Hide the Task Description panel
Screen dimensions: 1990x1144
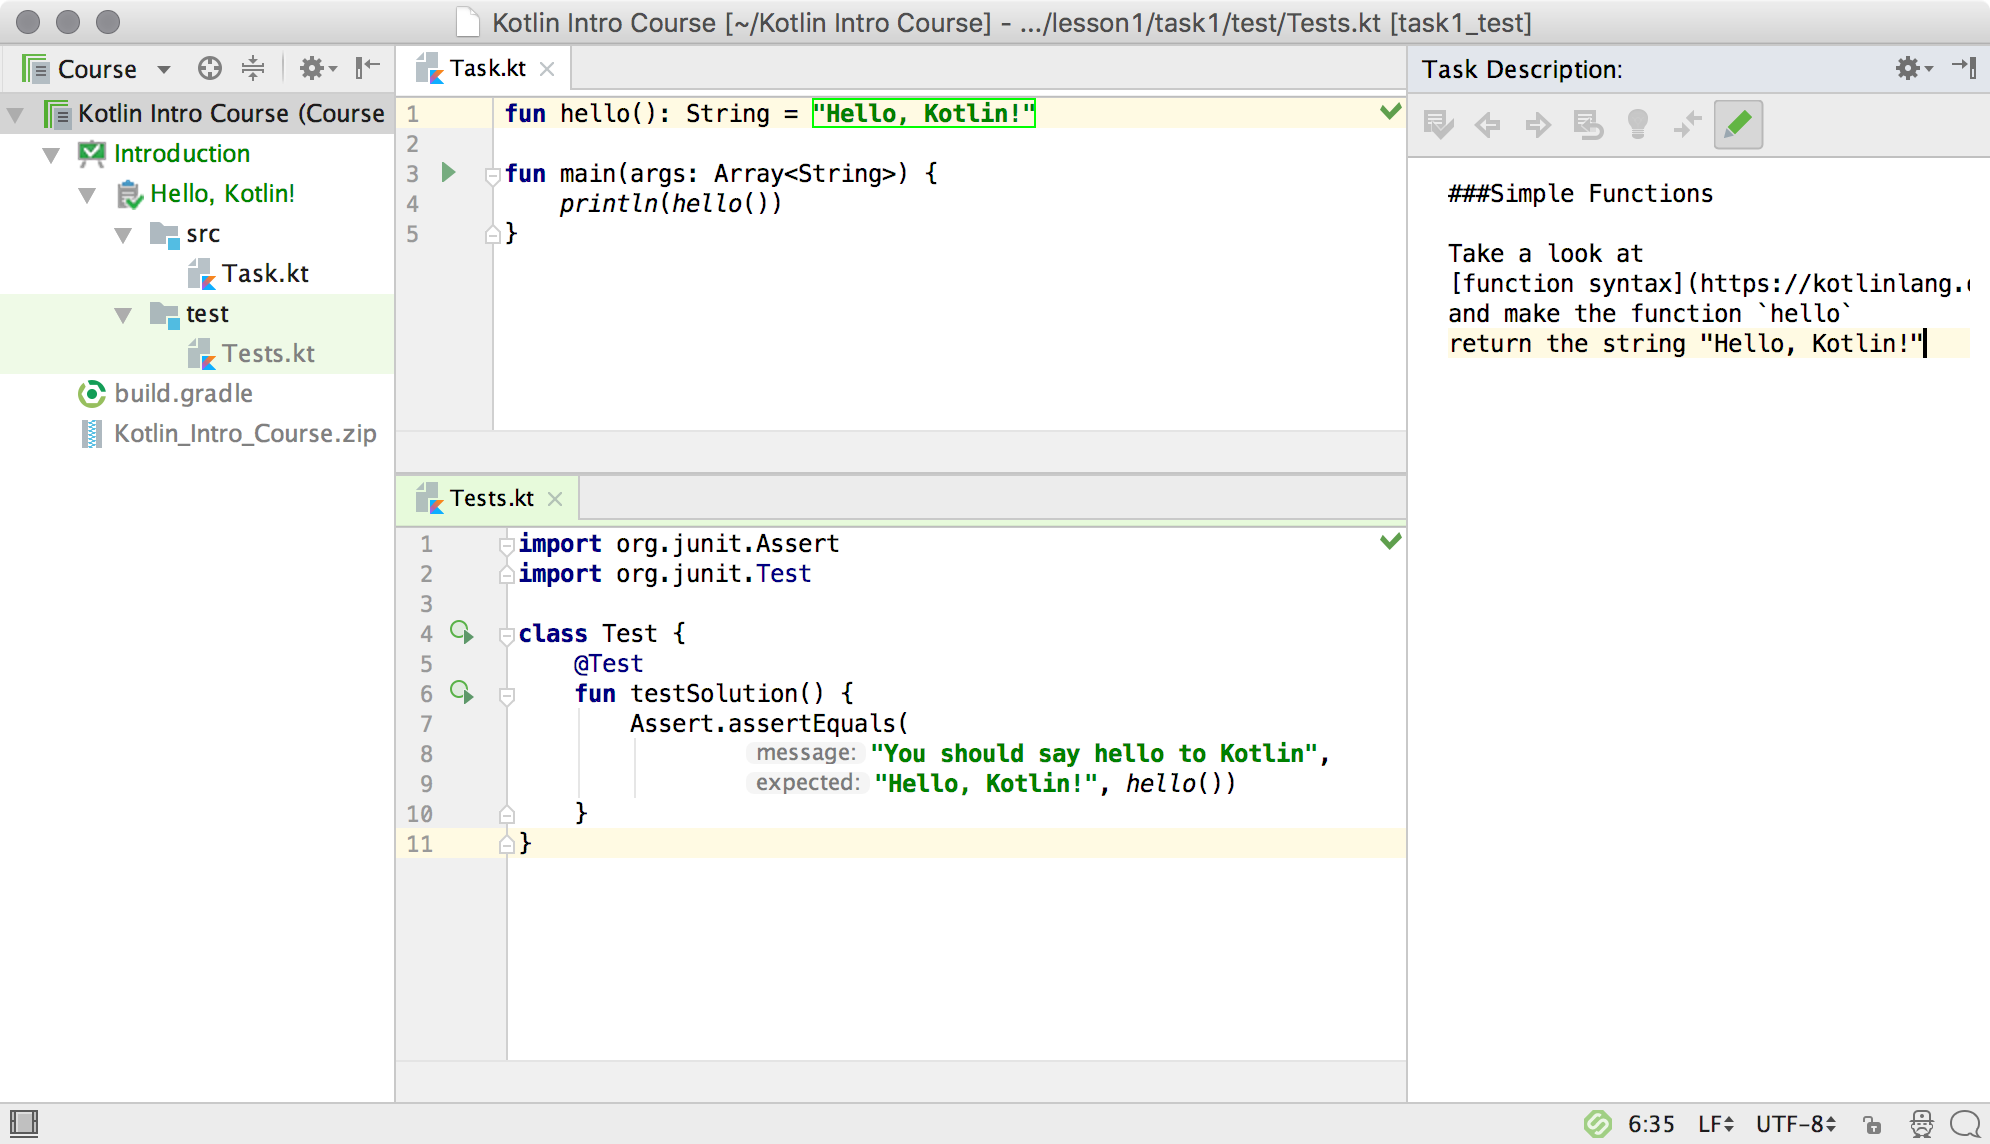click(x=1965, y=68)
